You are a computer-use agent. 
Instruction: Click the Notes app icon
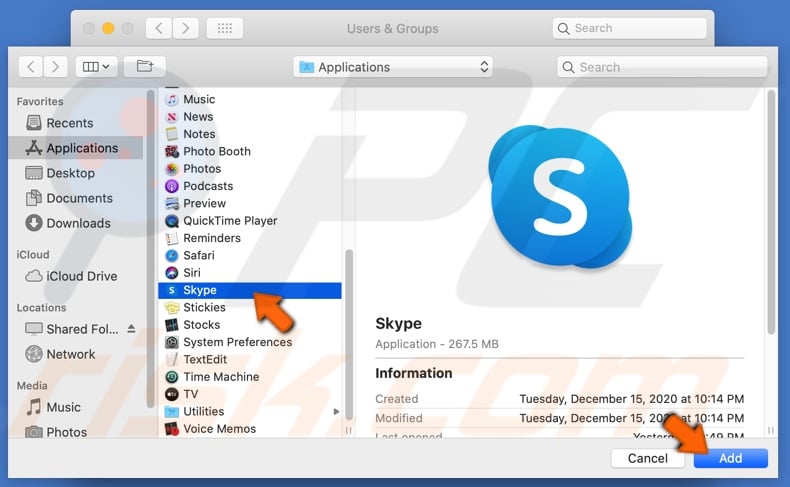click(x=172, y=134)
